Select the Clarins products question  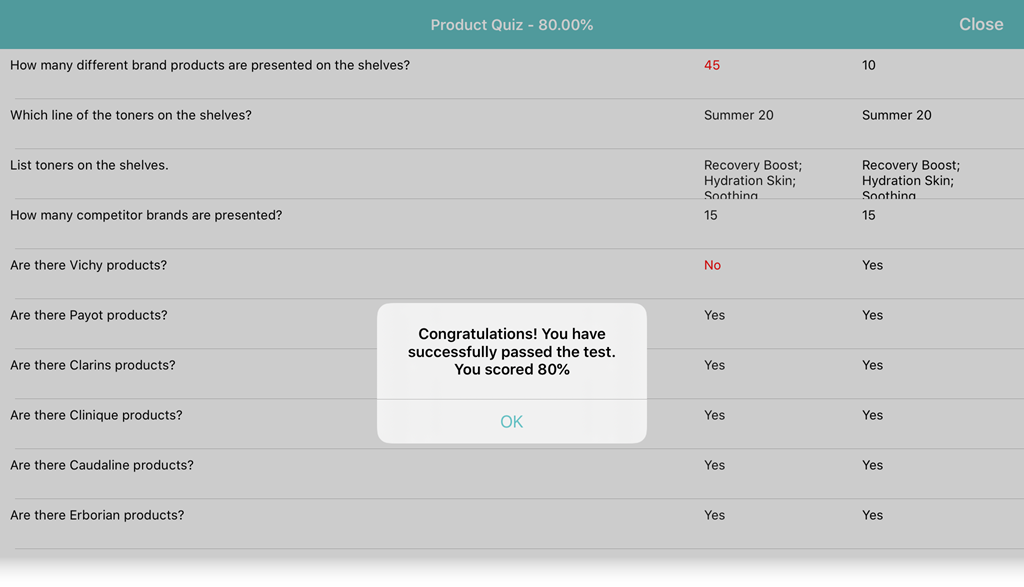pos(92,365)
